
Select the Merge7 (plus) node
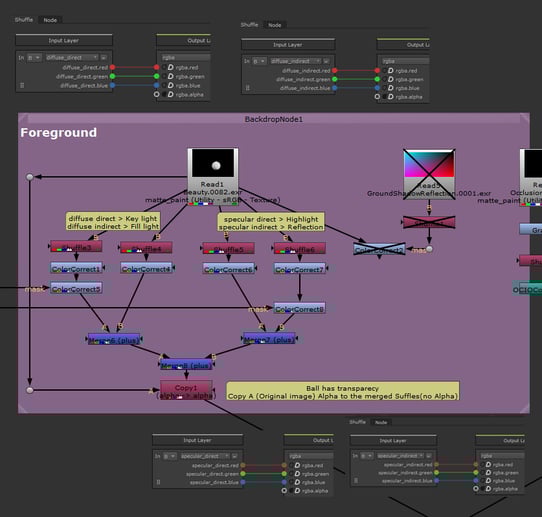coord(269,339)
